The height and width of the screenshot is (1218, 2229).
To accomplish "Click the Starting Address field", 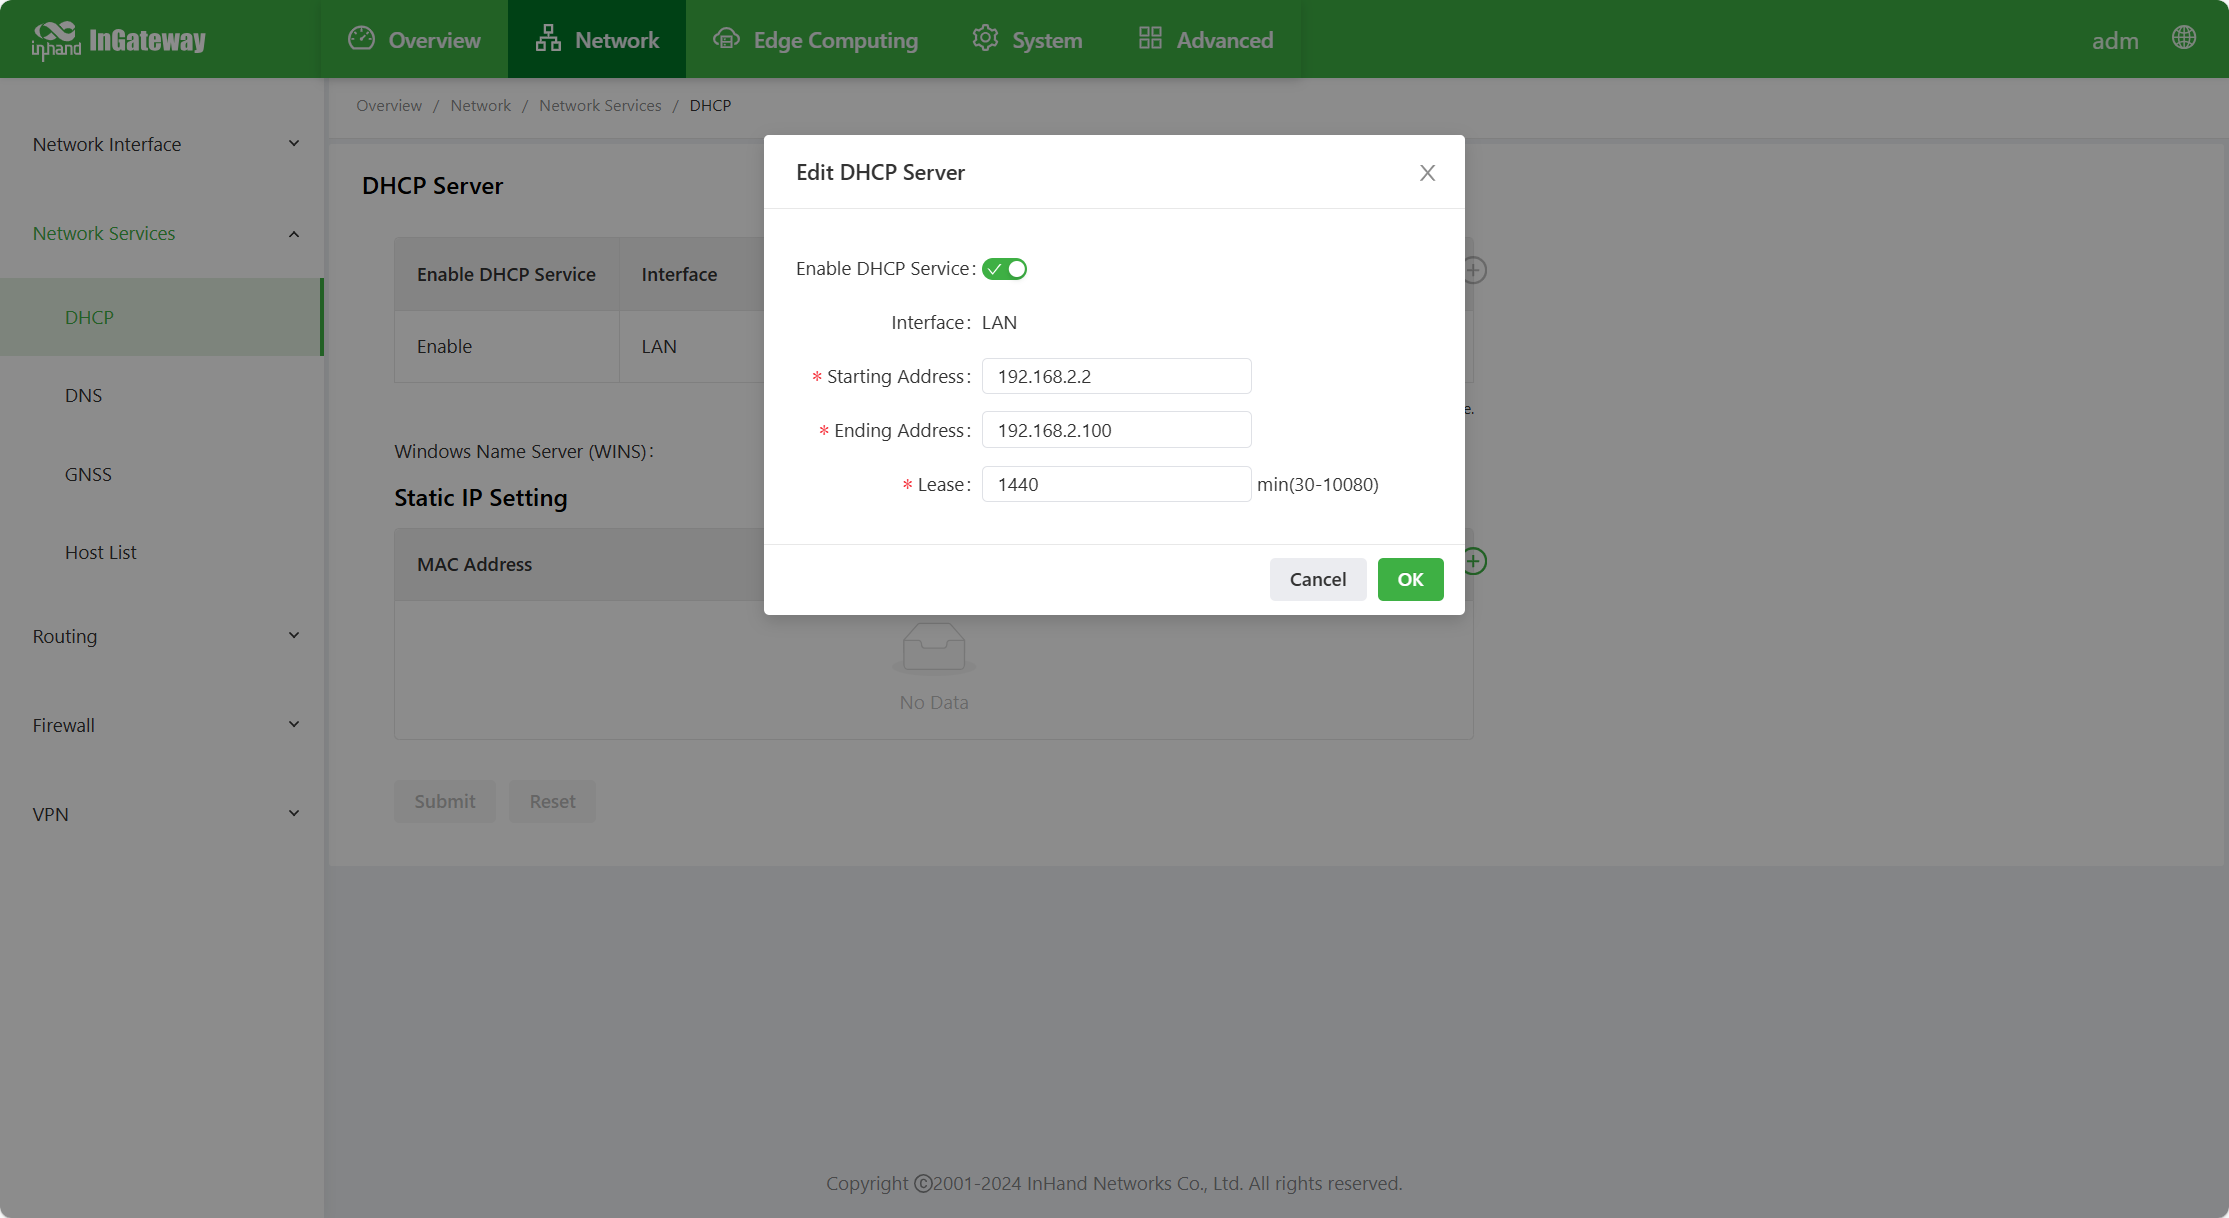I will coord(1116,376).
